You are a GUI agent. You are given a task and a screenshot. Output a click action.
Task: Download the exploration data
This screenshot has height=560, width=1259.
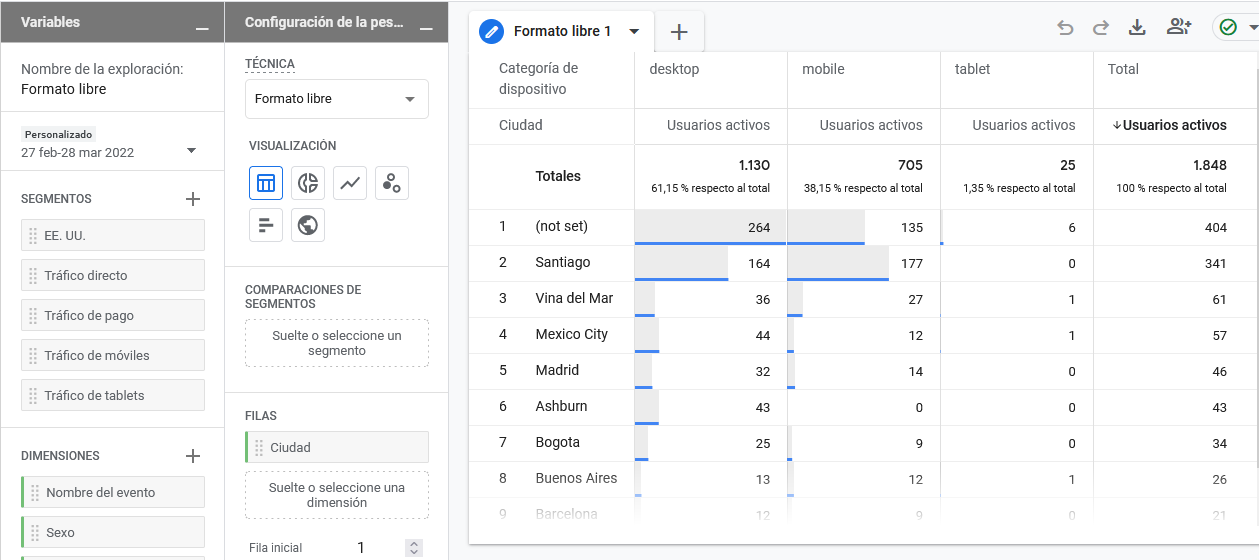[x=1137, y=28]
